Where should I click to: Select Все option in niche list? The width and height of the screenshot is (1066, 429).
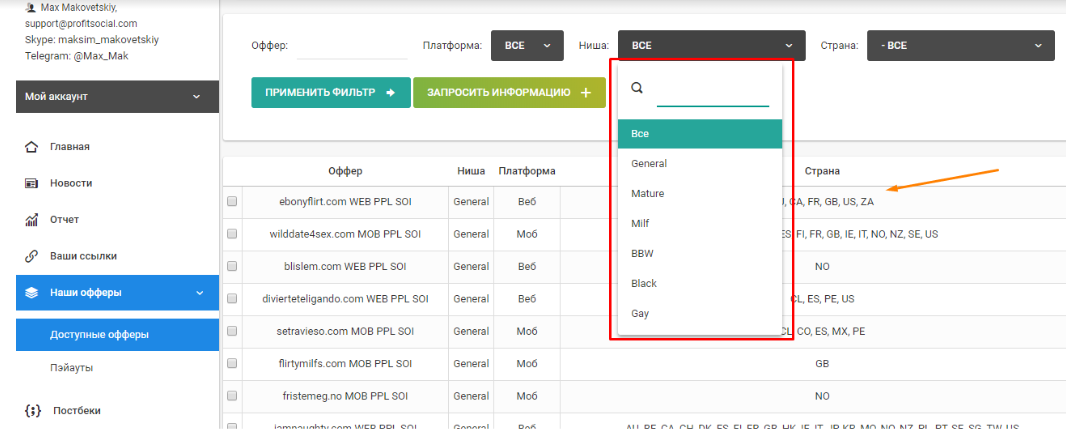click(x=700, y=134)
